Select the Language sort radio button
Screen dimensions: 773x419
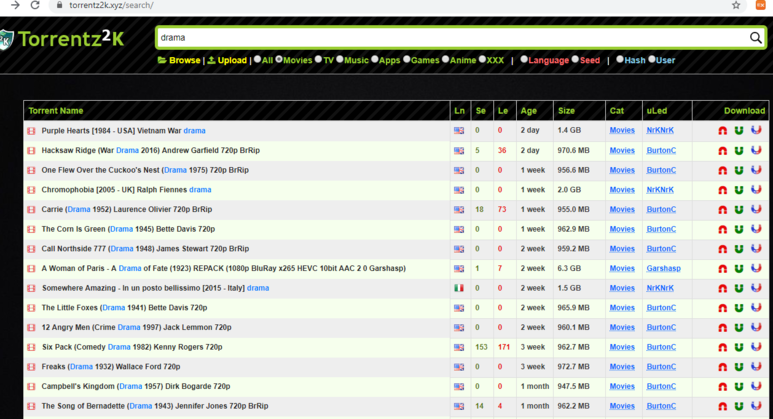point(524,60)
